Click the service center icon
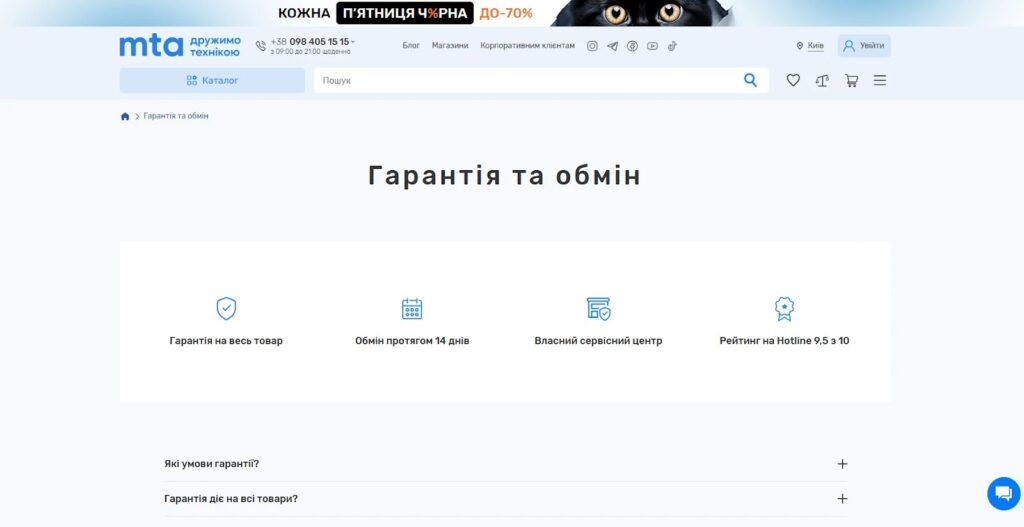 (x=598, y=308)
